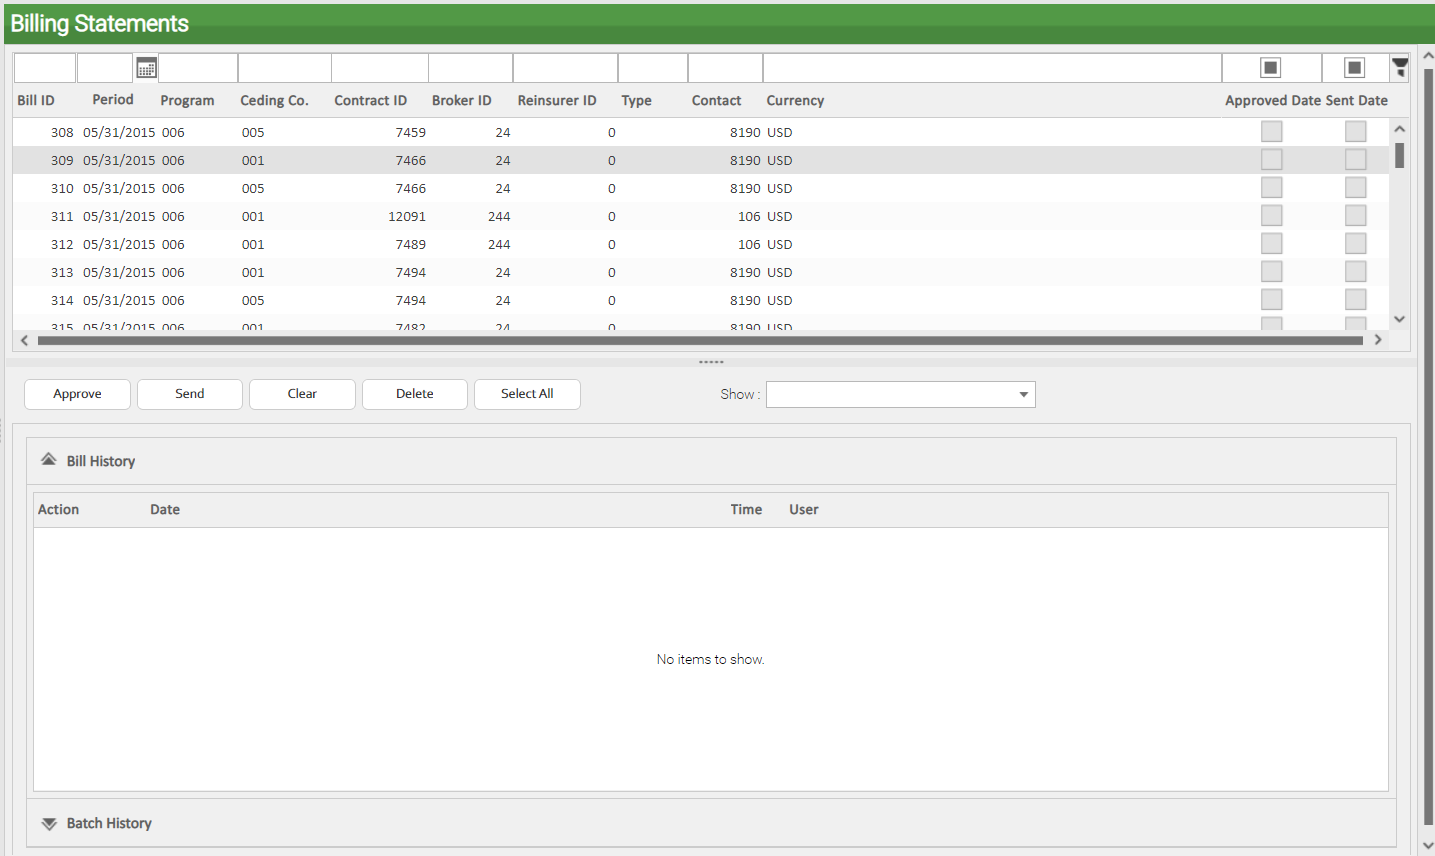Click the Clear button
The width and height of the screenshot is (1435, 856).
[x=302, y=394]
